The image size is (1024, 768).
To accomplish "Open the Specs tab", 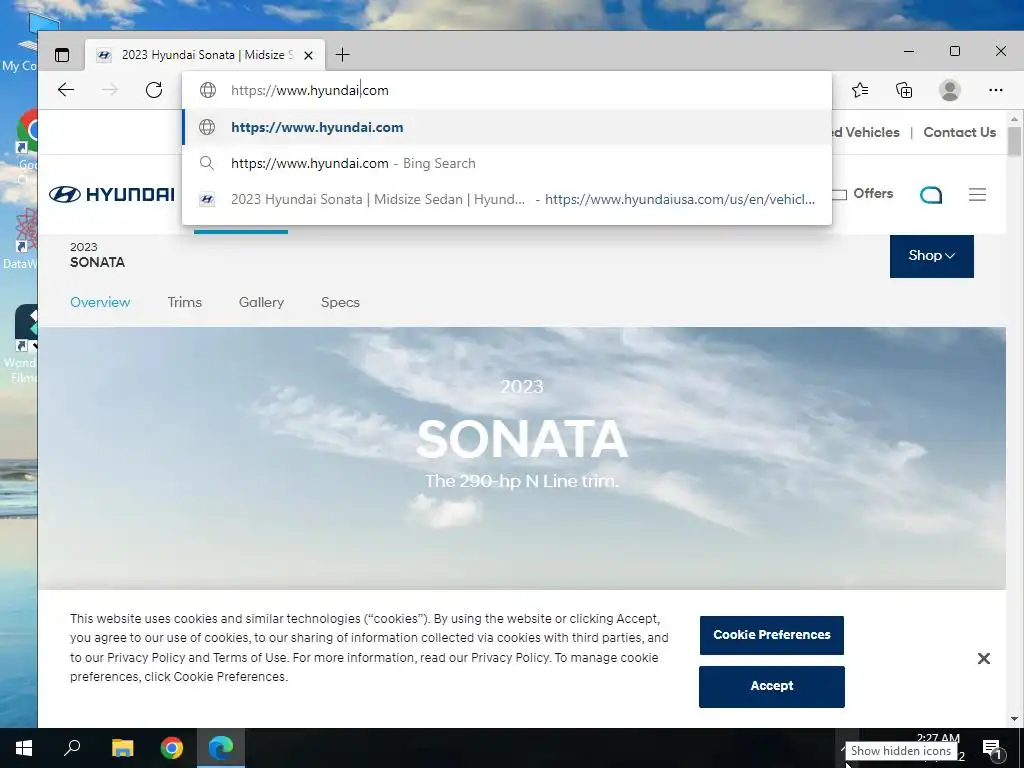I will [x=340, y=302].
